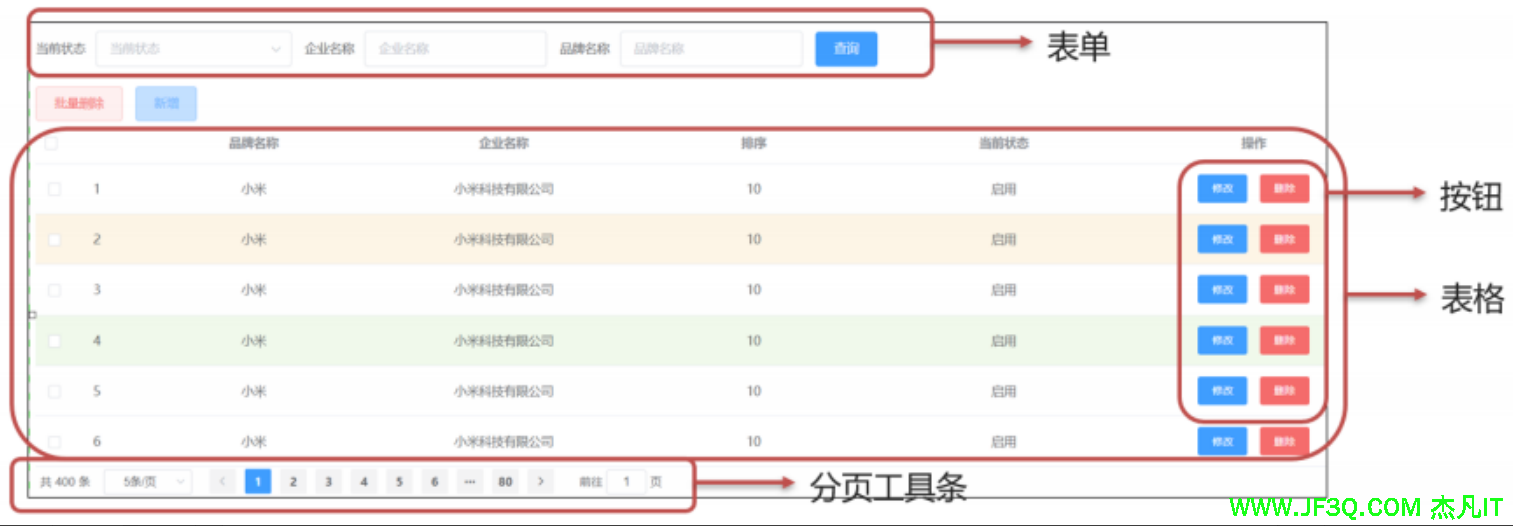Image resolution: width=1513 pixels, height=526 pixels.
Task: Click 修改 button for row 1
Action: (x=1222, y=189)
